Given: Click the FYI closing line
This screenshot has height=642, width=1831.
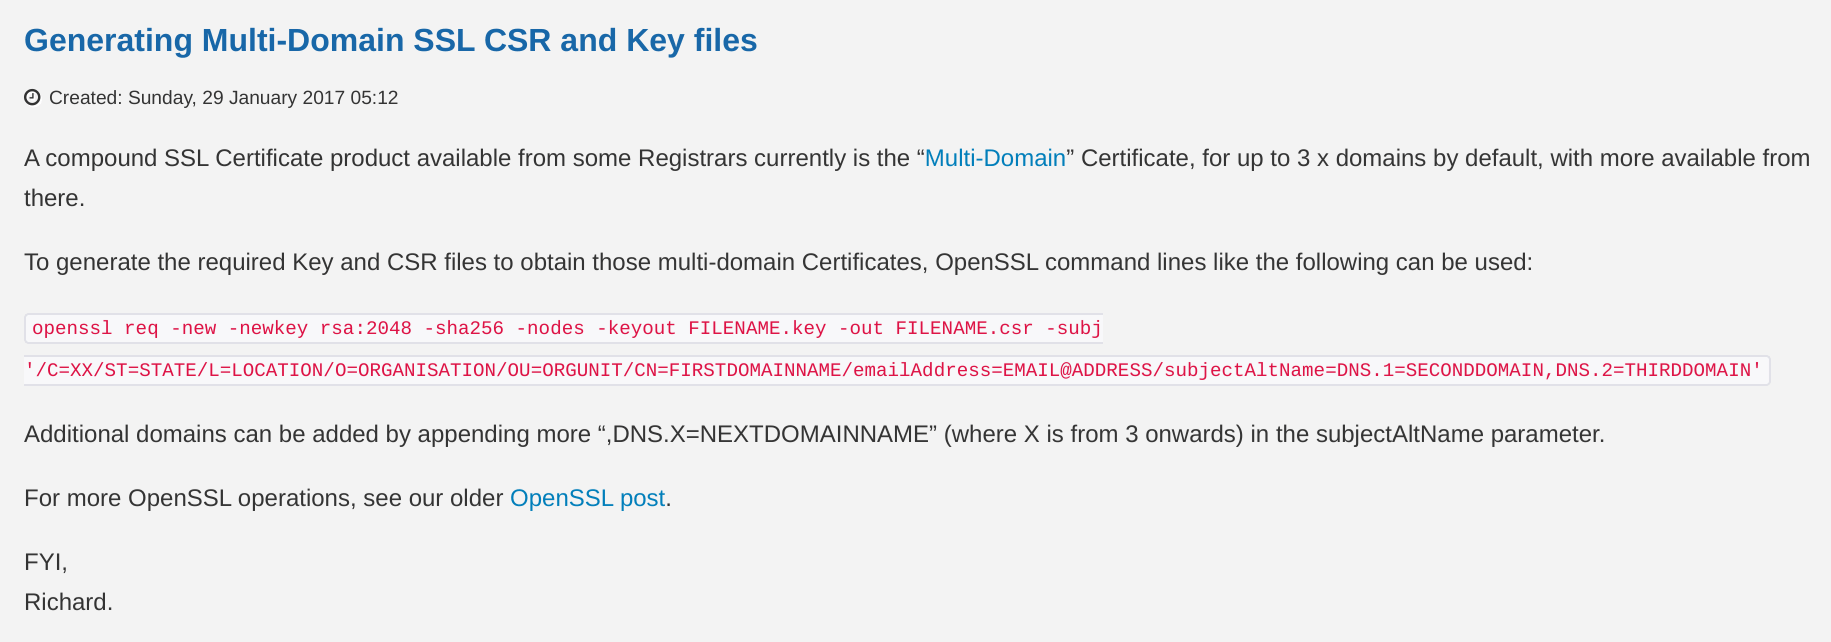Looking at the screenshot, I should 46,562.
